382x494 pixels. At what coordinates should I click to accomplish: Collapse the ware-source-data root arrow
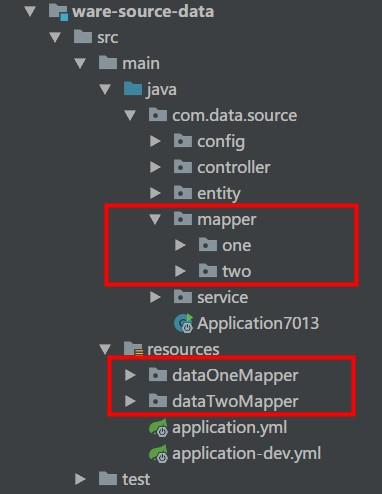[30, 11]
